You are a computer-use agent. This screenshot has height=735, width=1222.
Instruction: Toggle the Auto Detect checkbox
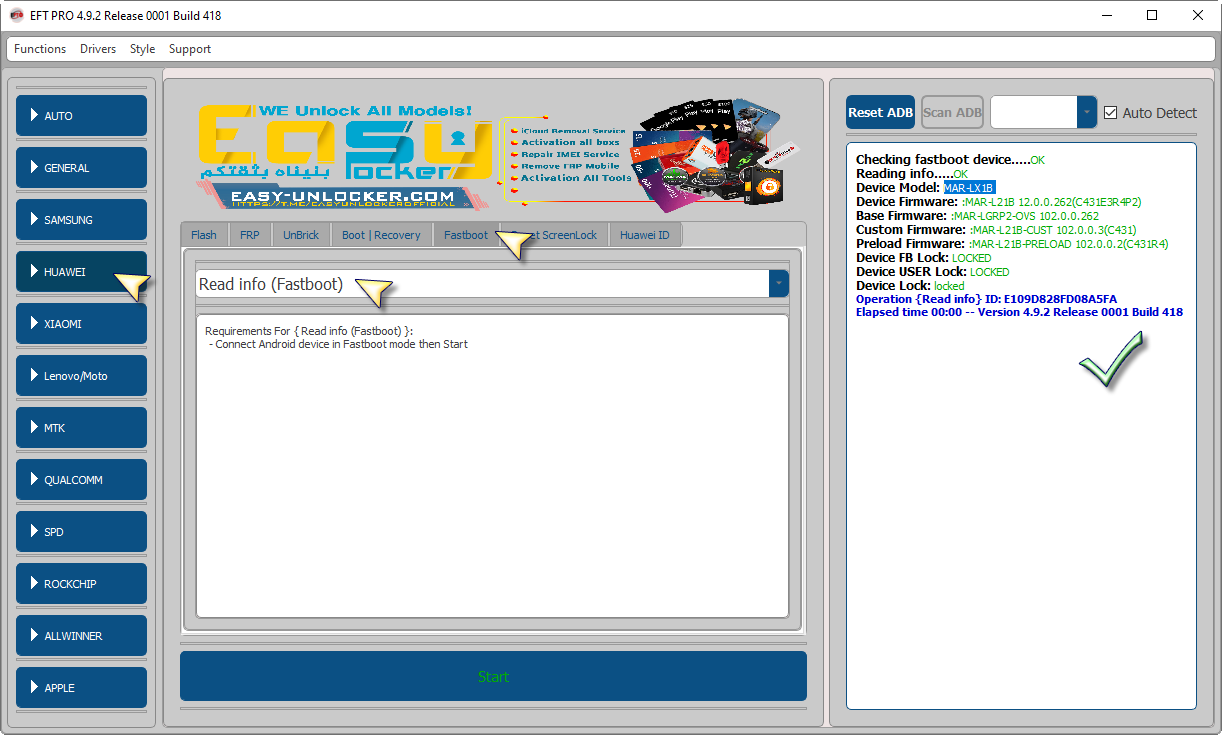1110,113
